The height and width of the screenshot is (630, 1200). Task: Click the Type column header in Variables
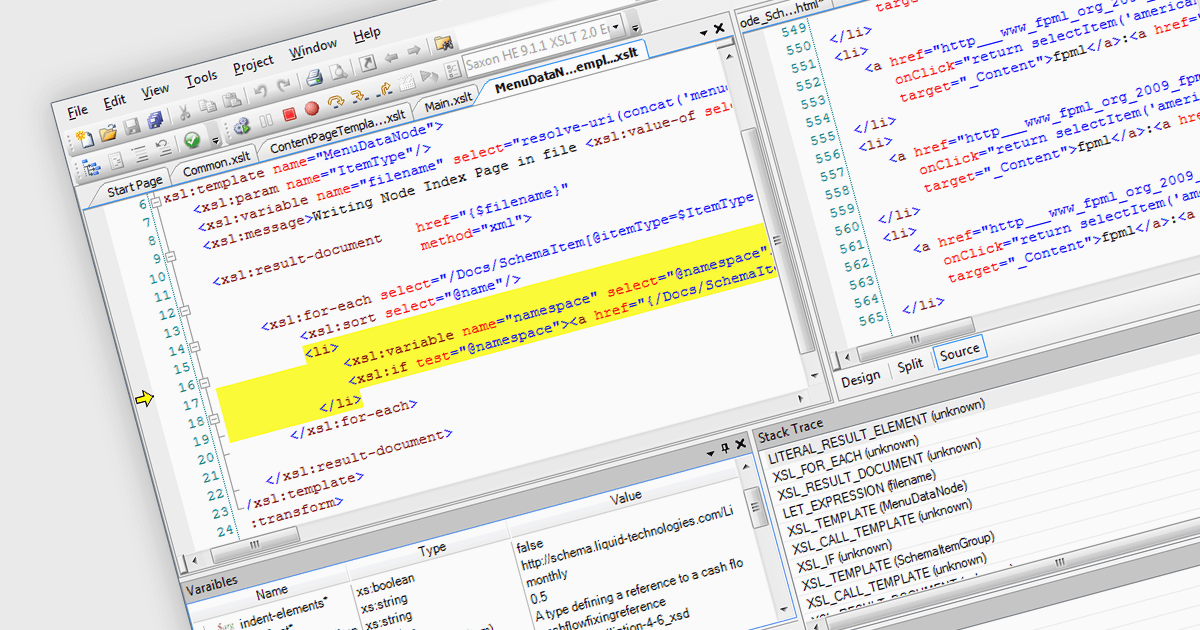(x=431, y=549)
